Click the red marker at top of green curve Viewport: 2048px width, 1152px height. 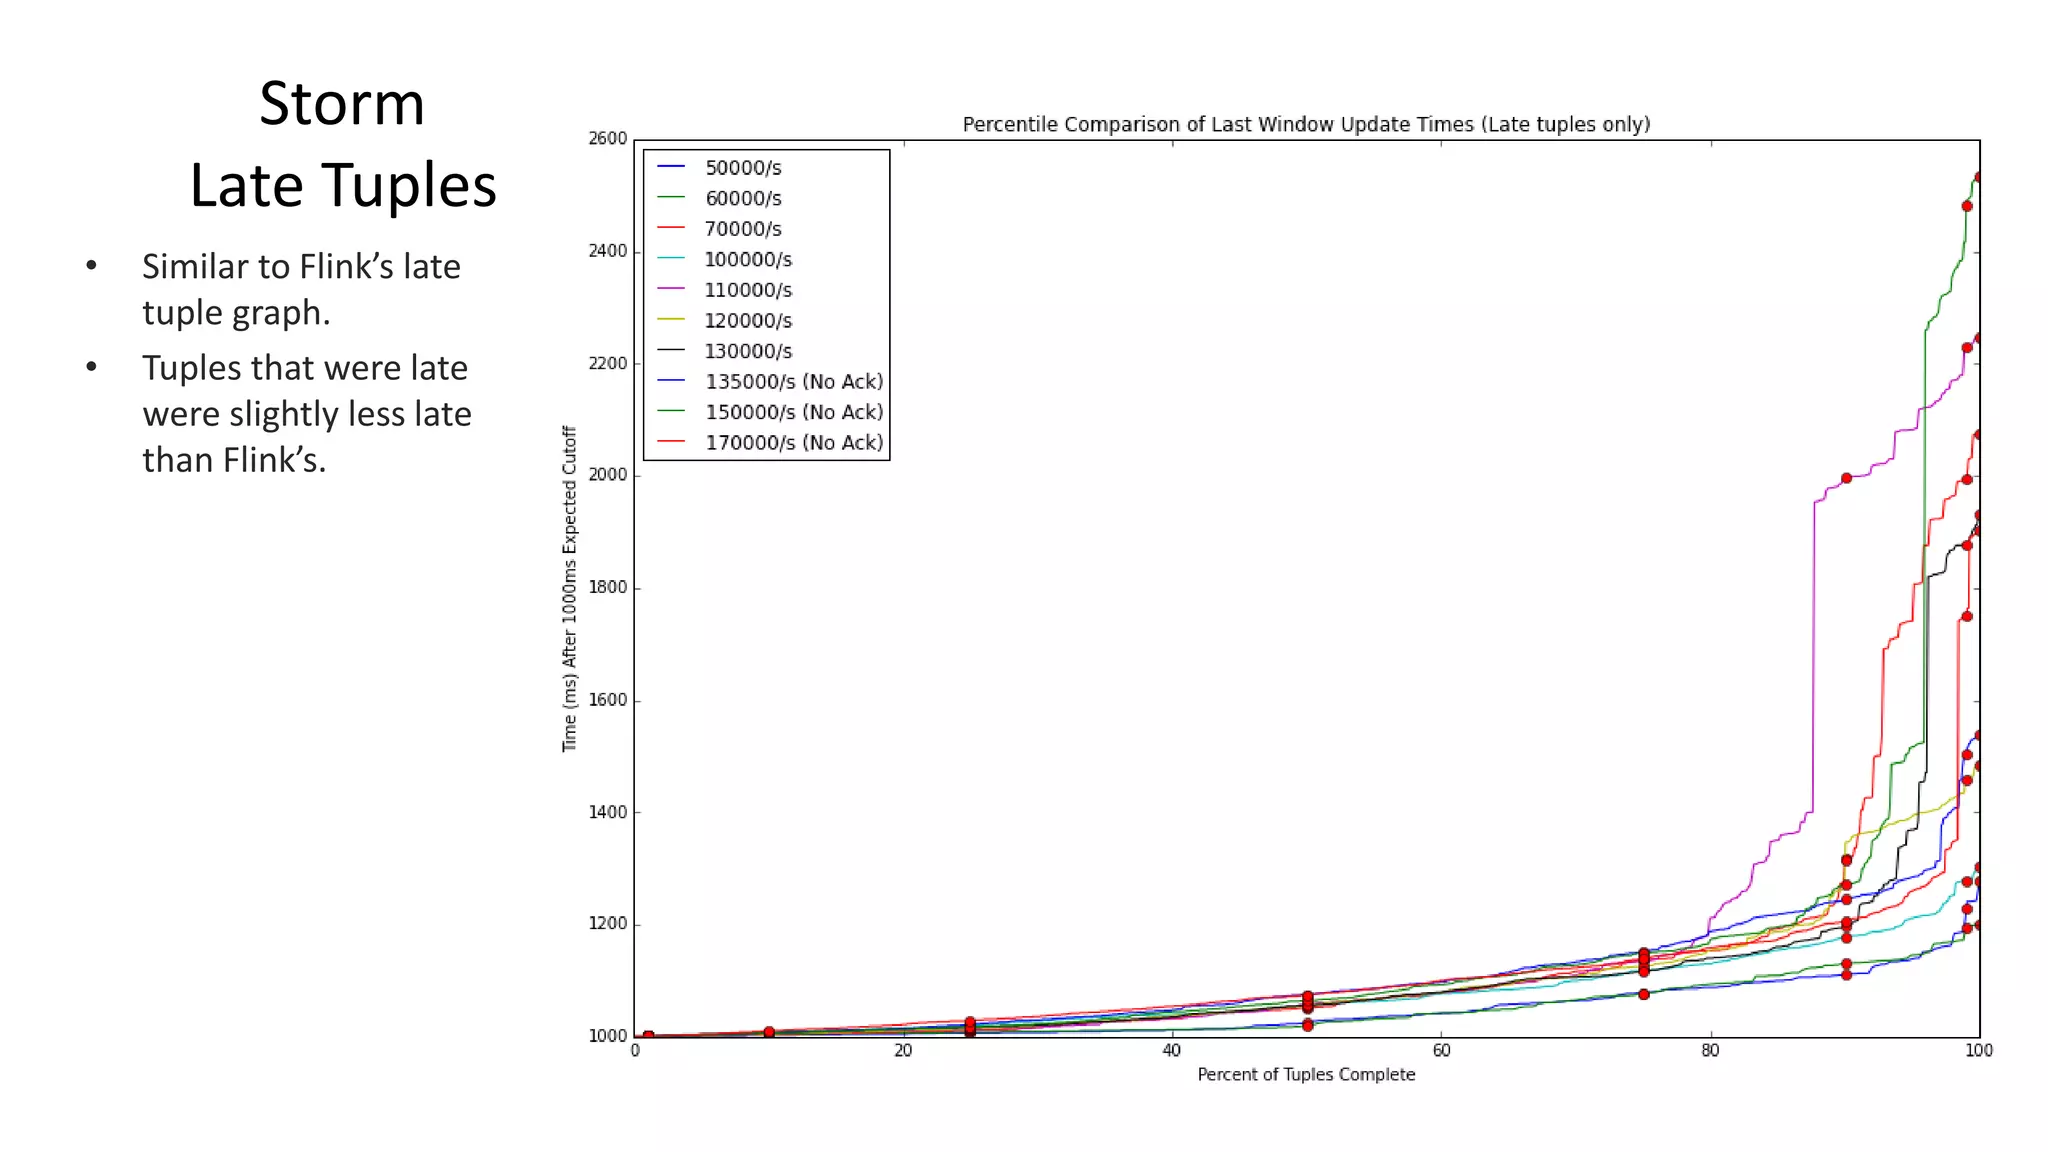click(x=1979, y=177)
